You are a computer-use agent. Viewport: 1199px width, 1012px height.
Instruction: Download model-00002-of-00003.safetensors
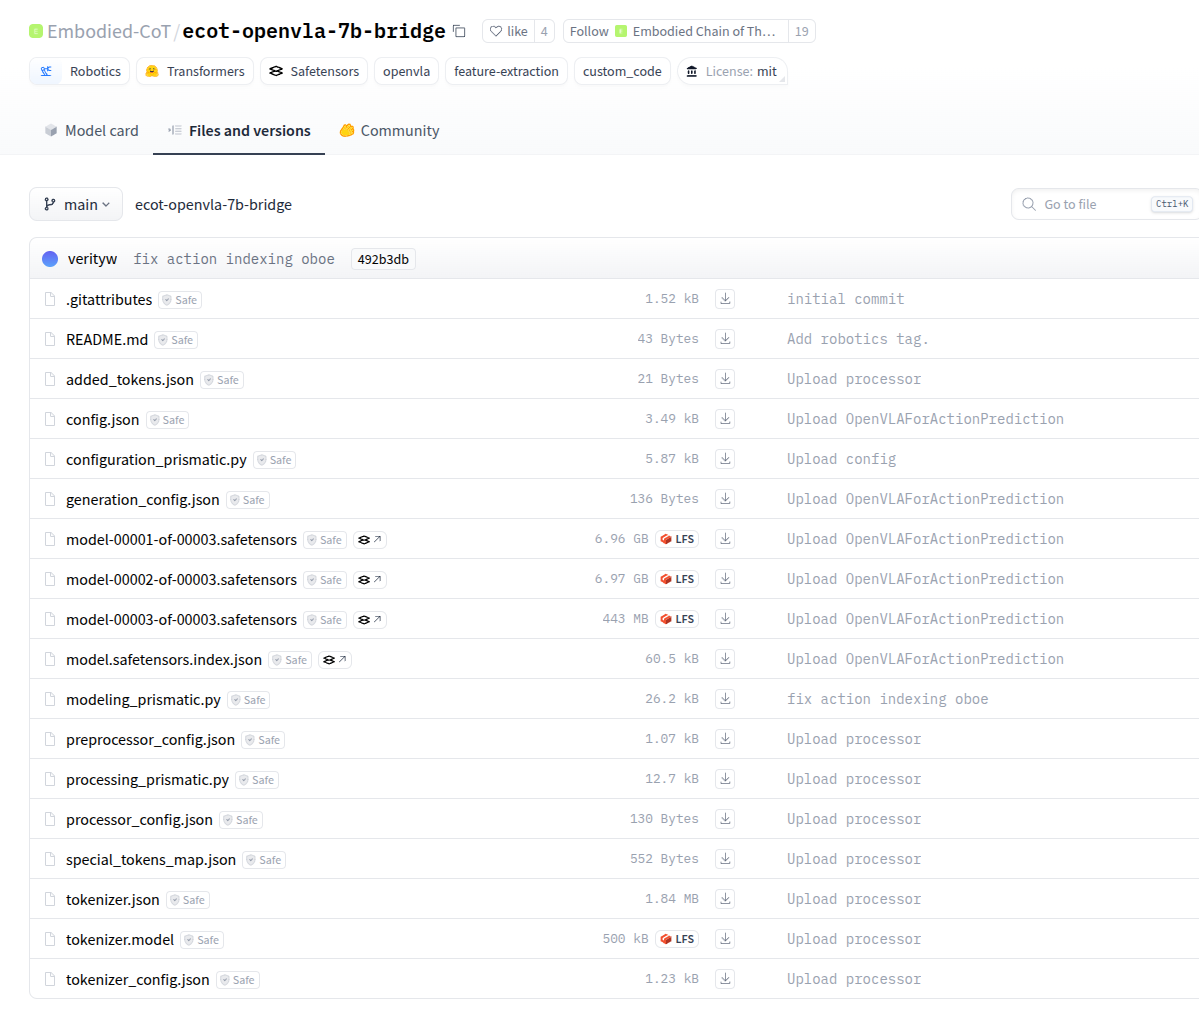point(725,579)
